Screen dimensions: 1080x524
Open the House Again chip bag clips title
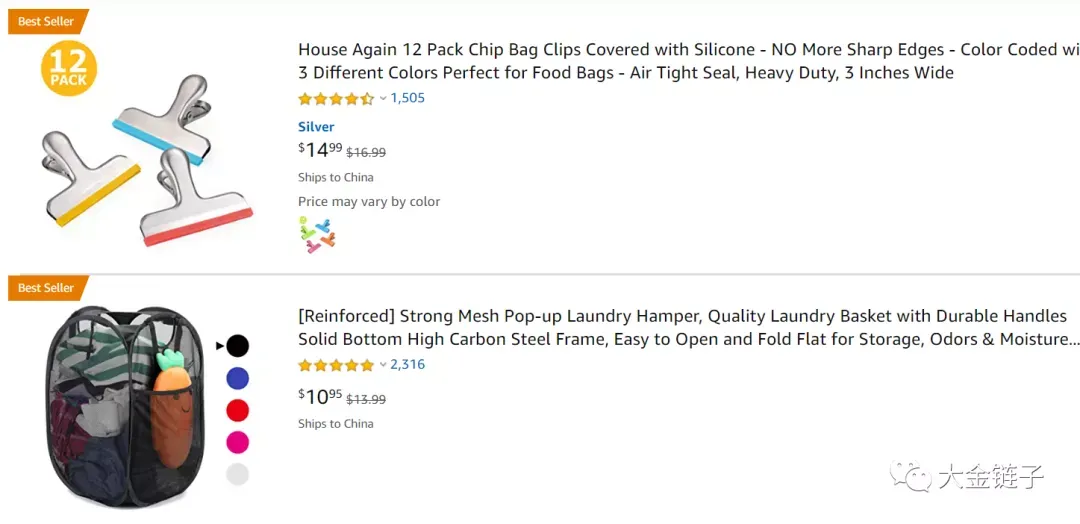pyautogui.click(x=689, y=61)
